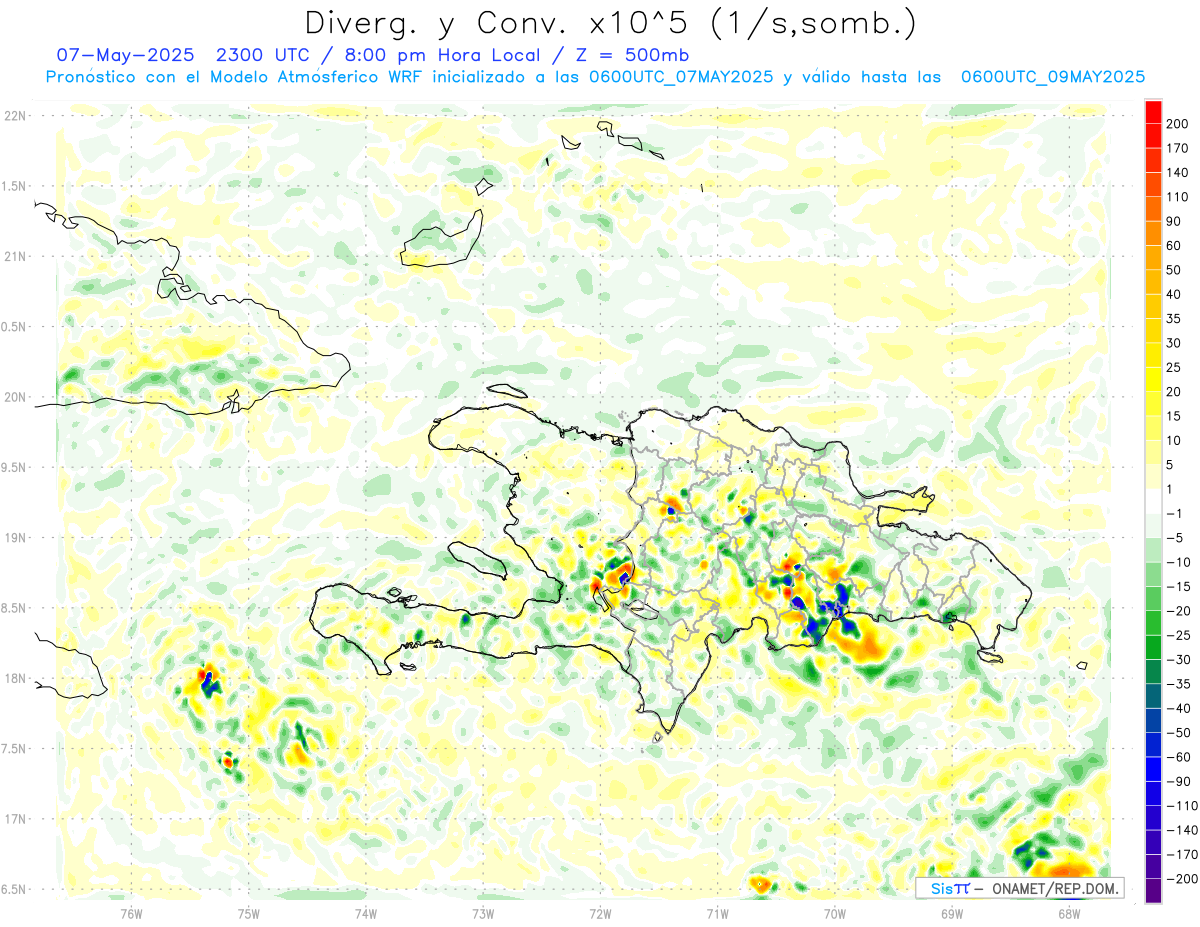Click the '6.5N' latitude label
Viewport: 1200px width, 927px height.
click(x=14, y=889)
